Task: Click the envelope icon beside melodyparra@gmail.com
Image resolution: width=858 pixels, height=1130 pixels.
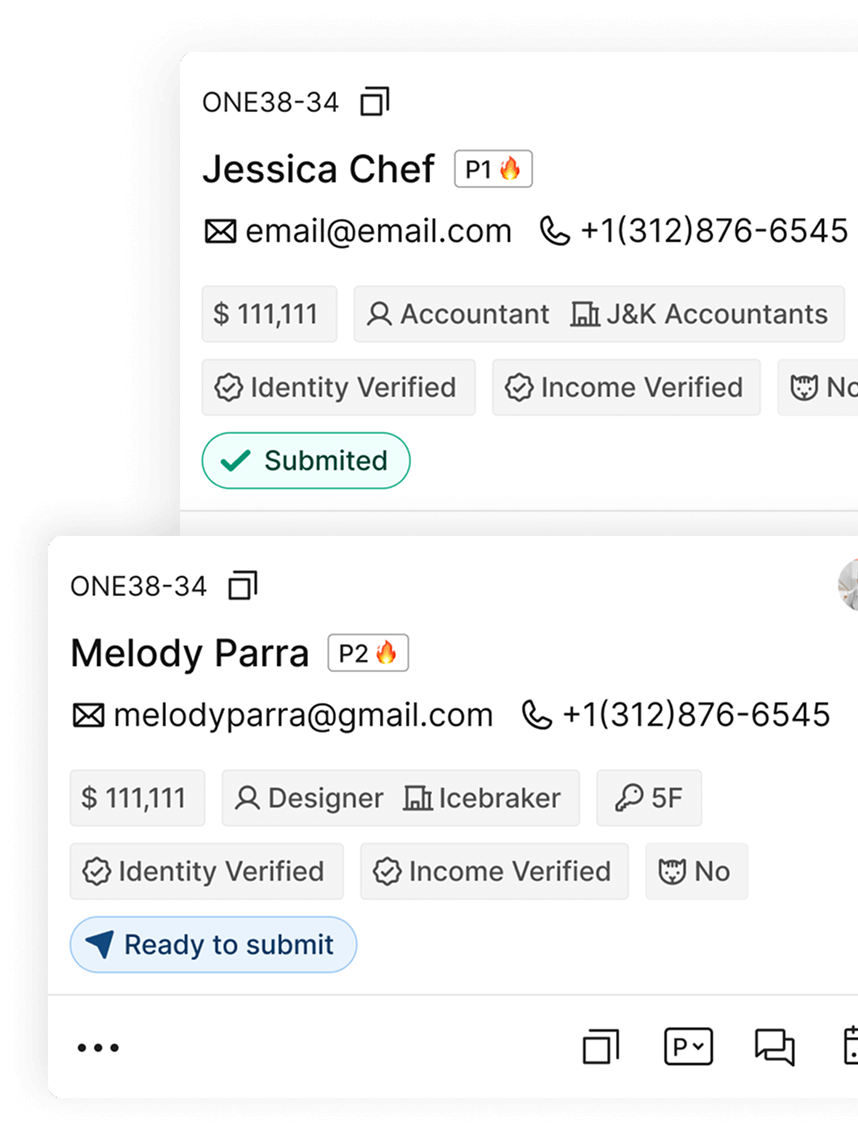Action: (x=88, y=716)
